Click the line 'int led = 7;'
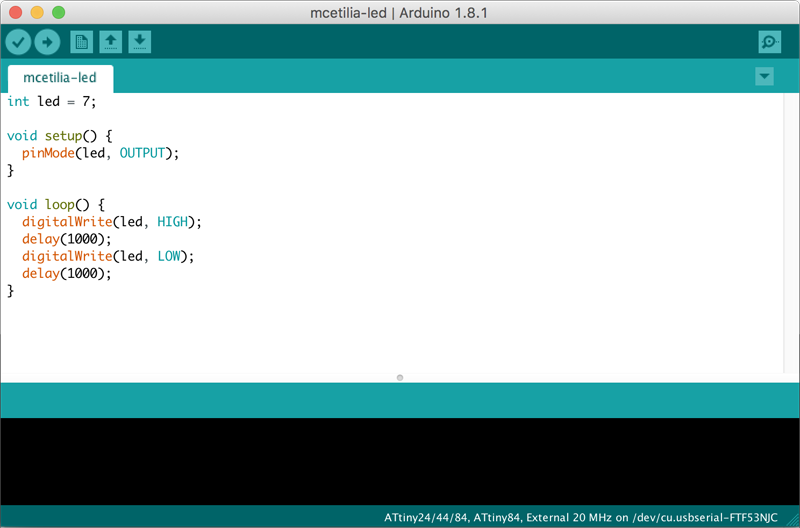 coord(52,102)
